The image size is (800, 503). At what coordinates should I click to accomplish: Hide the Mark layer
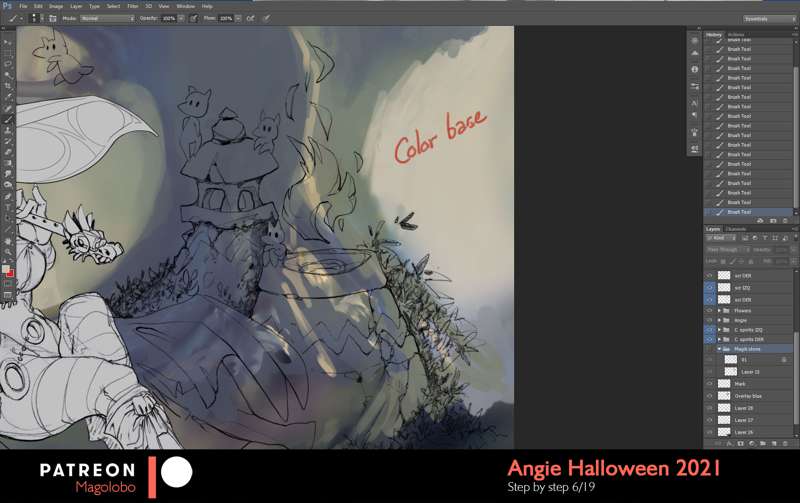(710, 383)
